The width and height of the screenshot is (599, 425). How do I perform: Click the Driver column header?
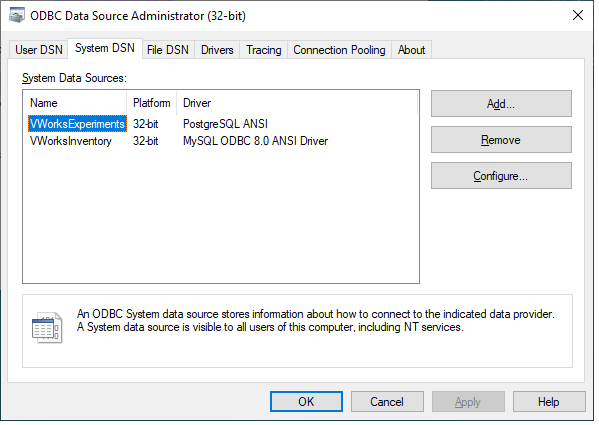pyautogui.click(x=297, y=103)
